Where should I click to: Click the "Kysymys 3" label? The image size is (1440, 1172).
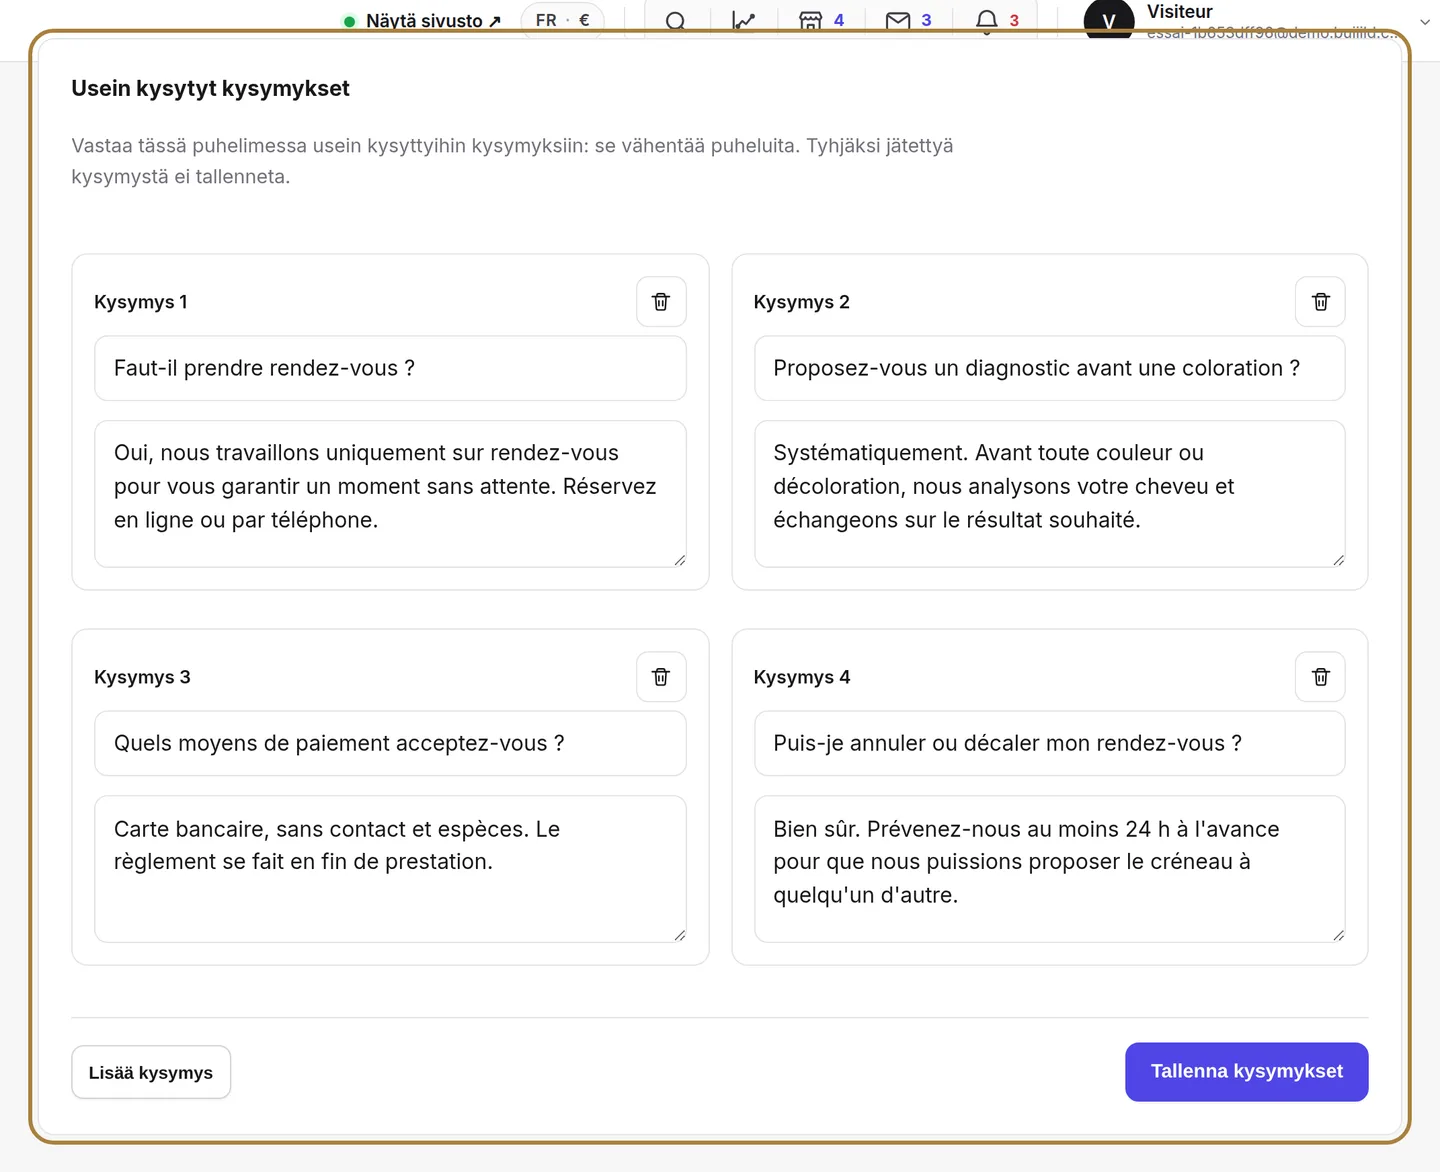142,677
